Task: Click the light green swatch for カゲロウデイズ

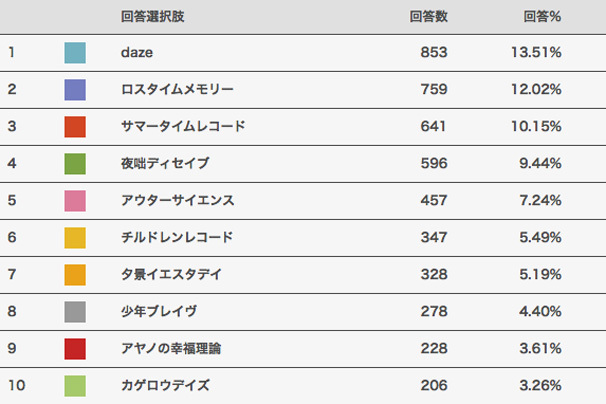Action: coord(75,386)
